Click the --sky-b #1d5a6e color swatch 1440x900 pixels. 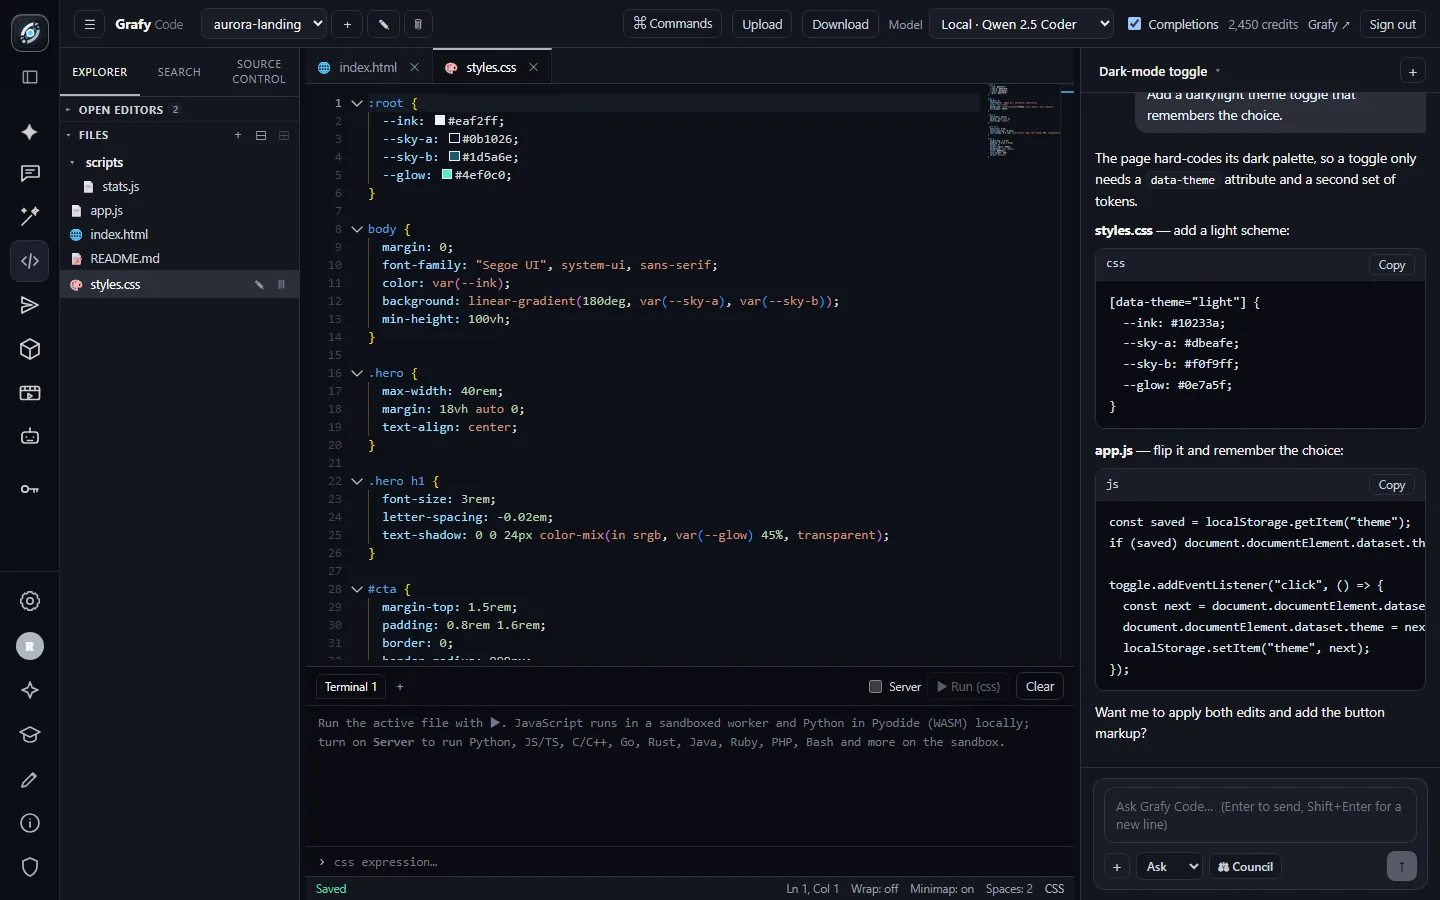point(454,157)
